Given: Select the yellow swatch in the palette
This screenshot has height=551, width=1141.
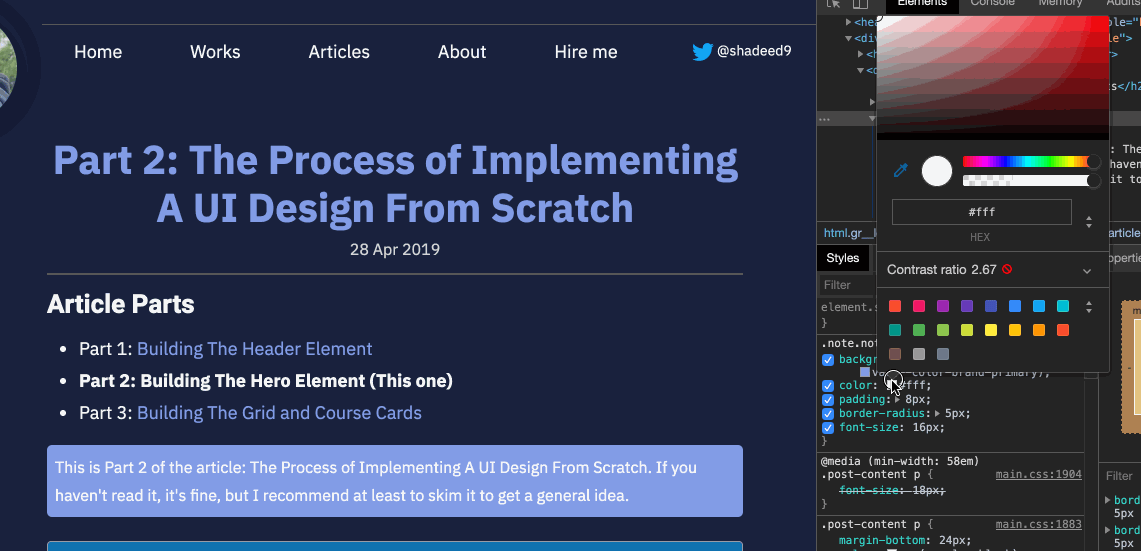Looking at the screenshot, I should pos(991,330).
